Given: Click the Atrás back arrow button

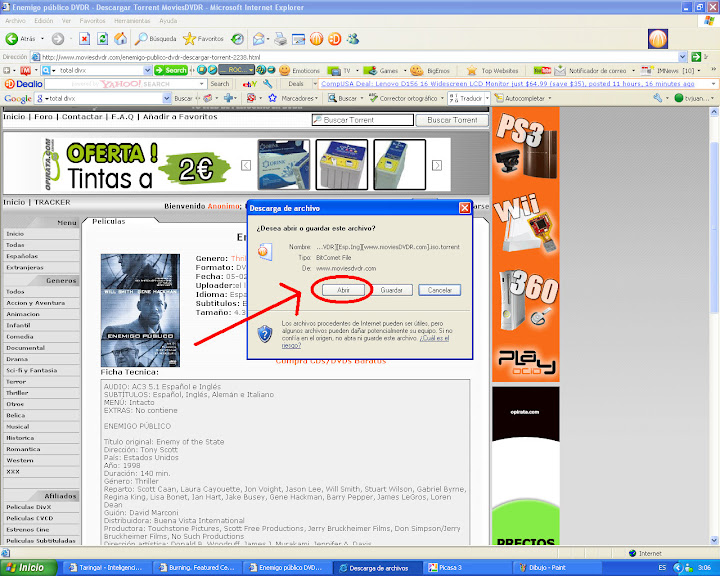Looking at the screenshot, I should [x=12, y=39].
